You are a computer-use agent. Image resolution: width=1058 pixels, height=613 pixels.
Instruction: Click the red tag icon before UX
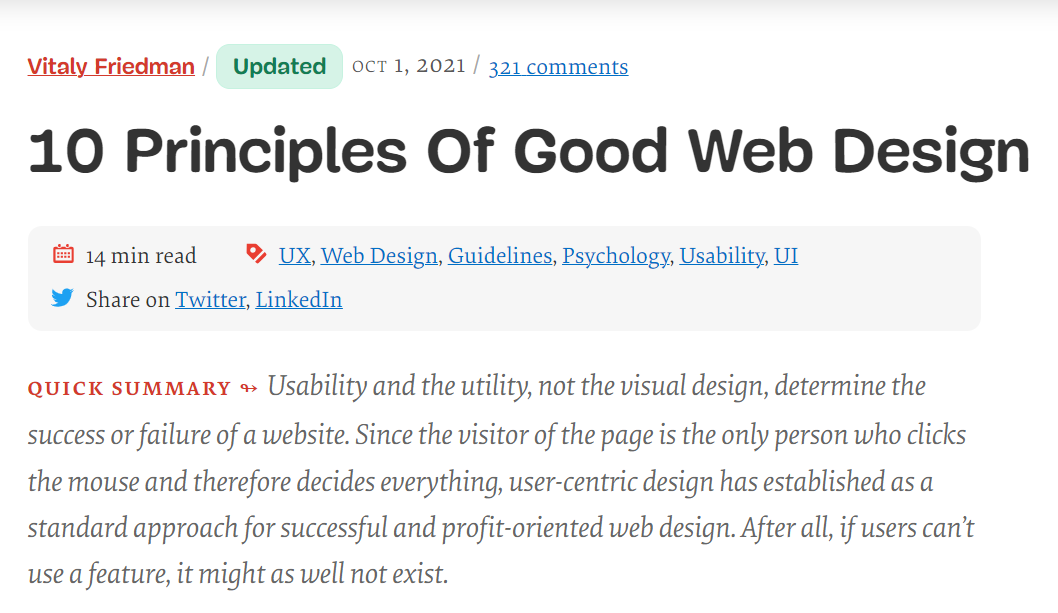[x=256, y=254]
